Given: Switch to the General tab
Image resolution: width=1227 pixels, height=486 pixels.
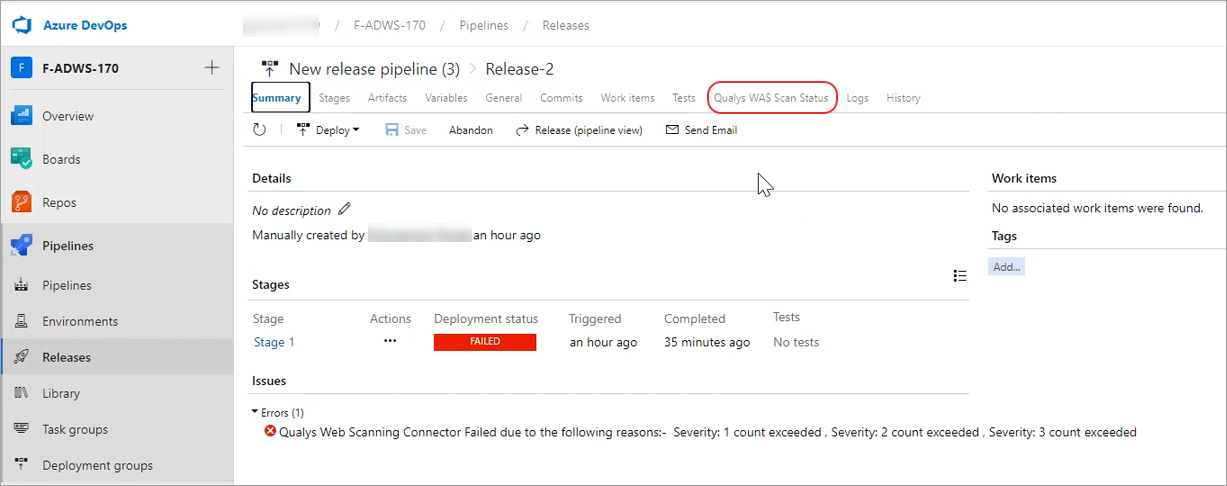Looking at the screenshot, I should click(504, 98).
